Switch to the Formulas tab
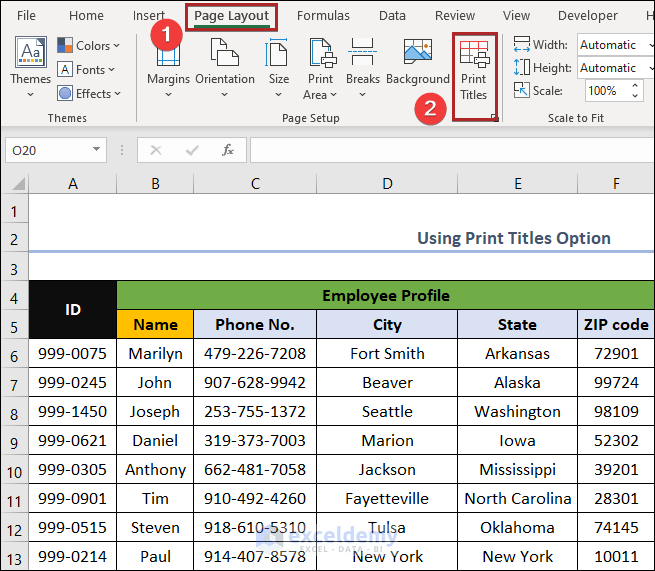This screenshot has width=655, height=571. point(323,15)
